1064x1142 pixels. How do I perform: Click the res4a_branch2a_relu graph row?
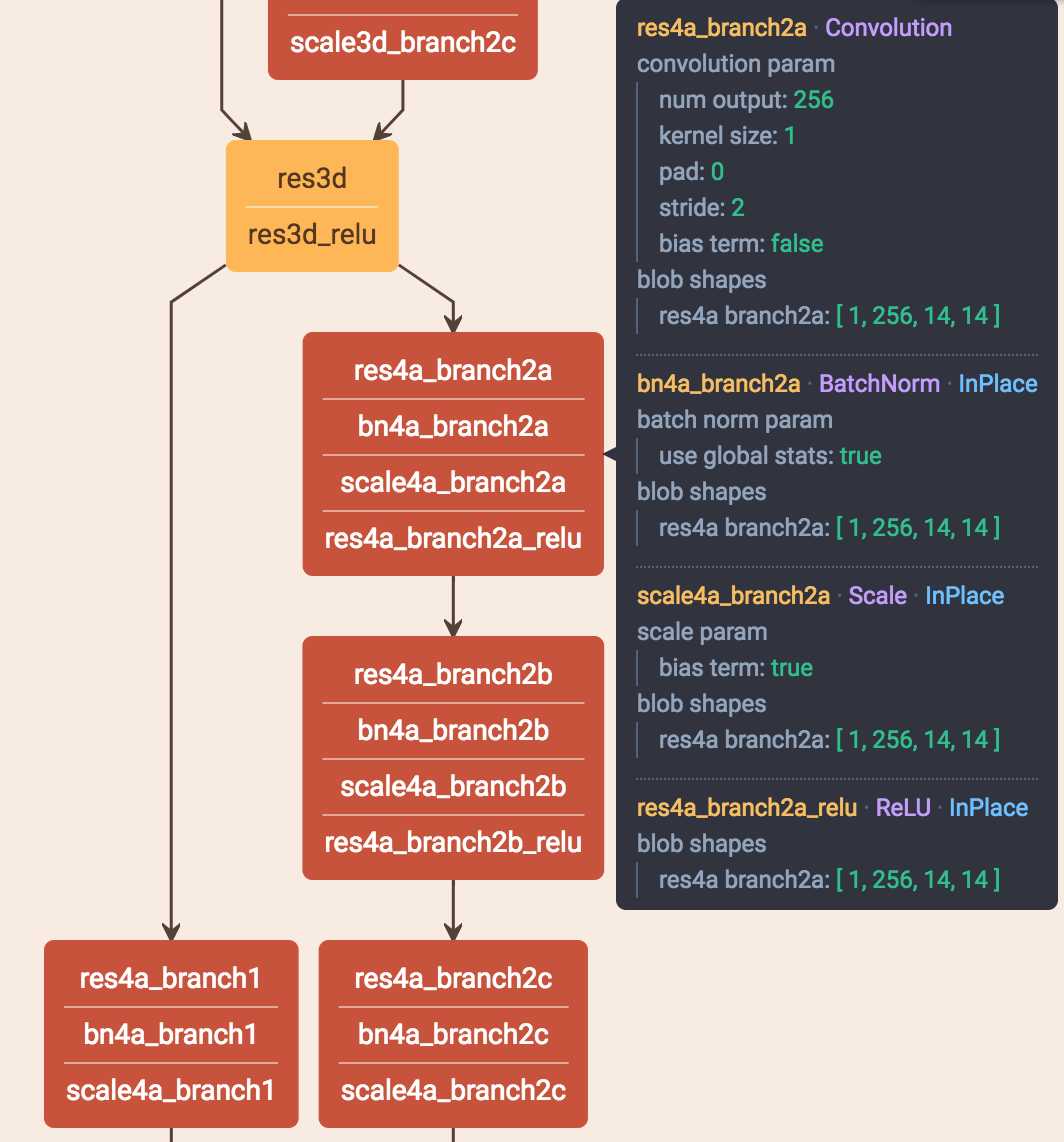(453, 538)
